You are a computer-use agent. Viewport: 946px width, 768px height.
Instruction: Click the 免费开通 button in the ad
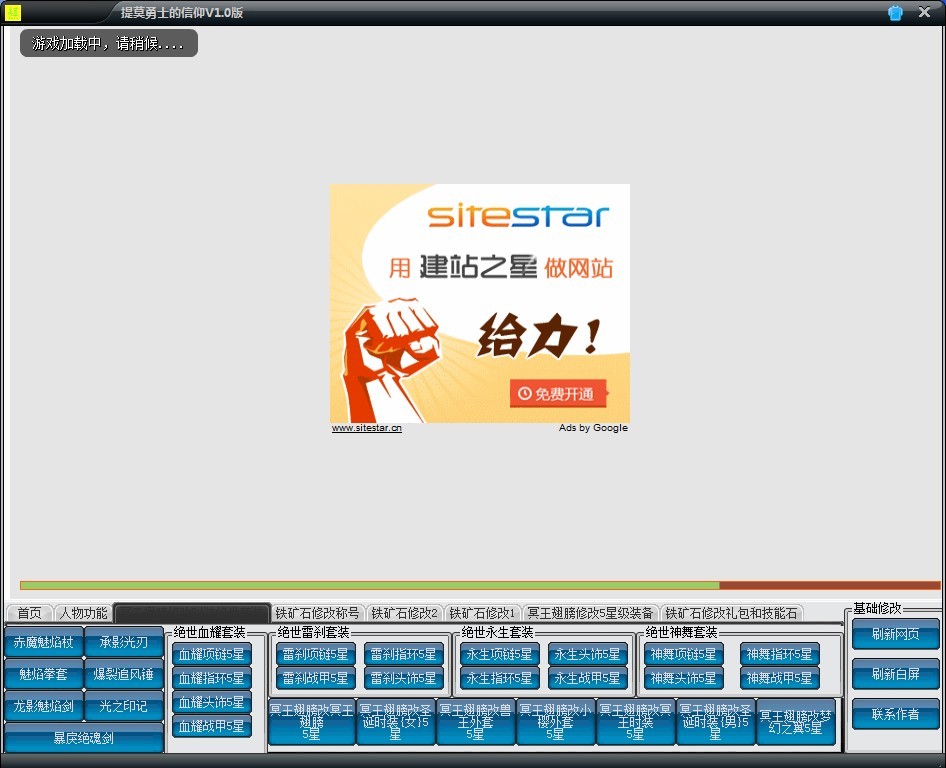click(557, 394)
